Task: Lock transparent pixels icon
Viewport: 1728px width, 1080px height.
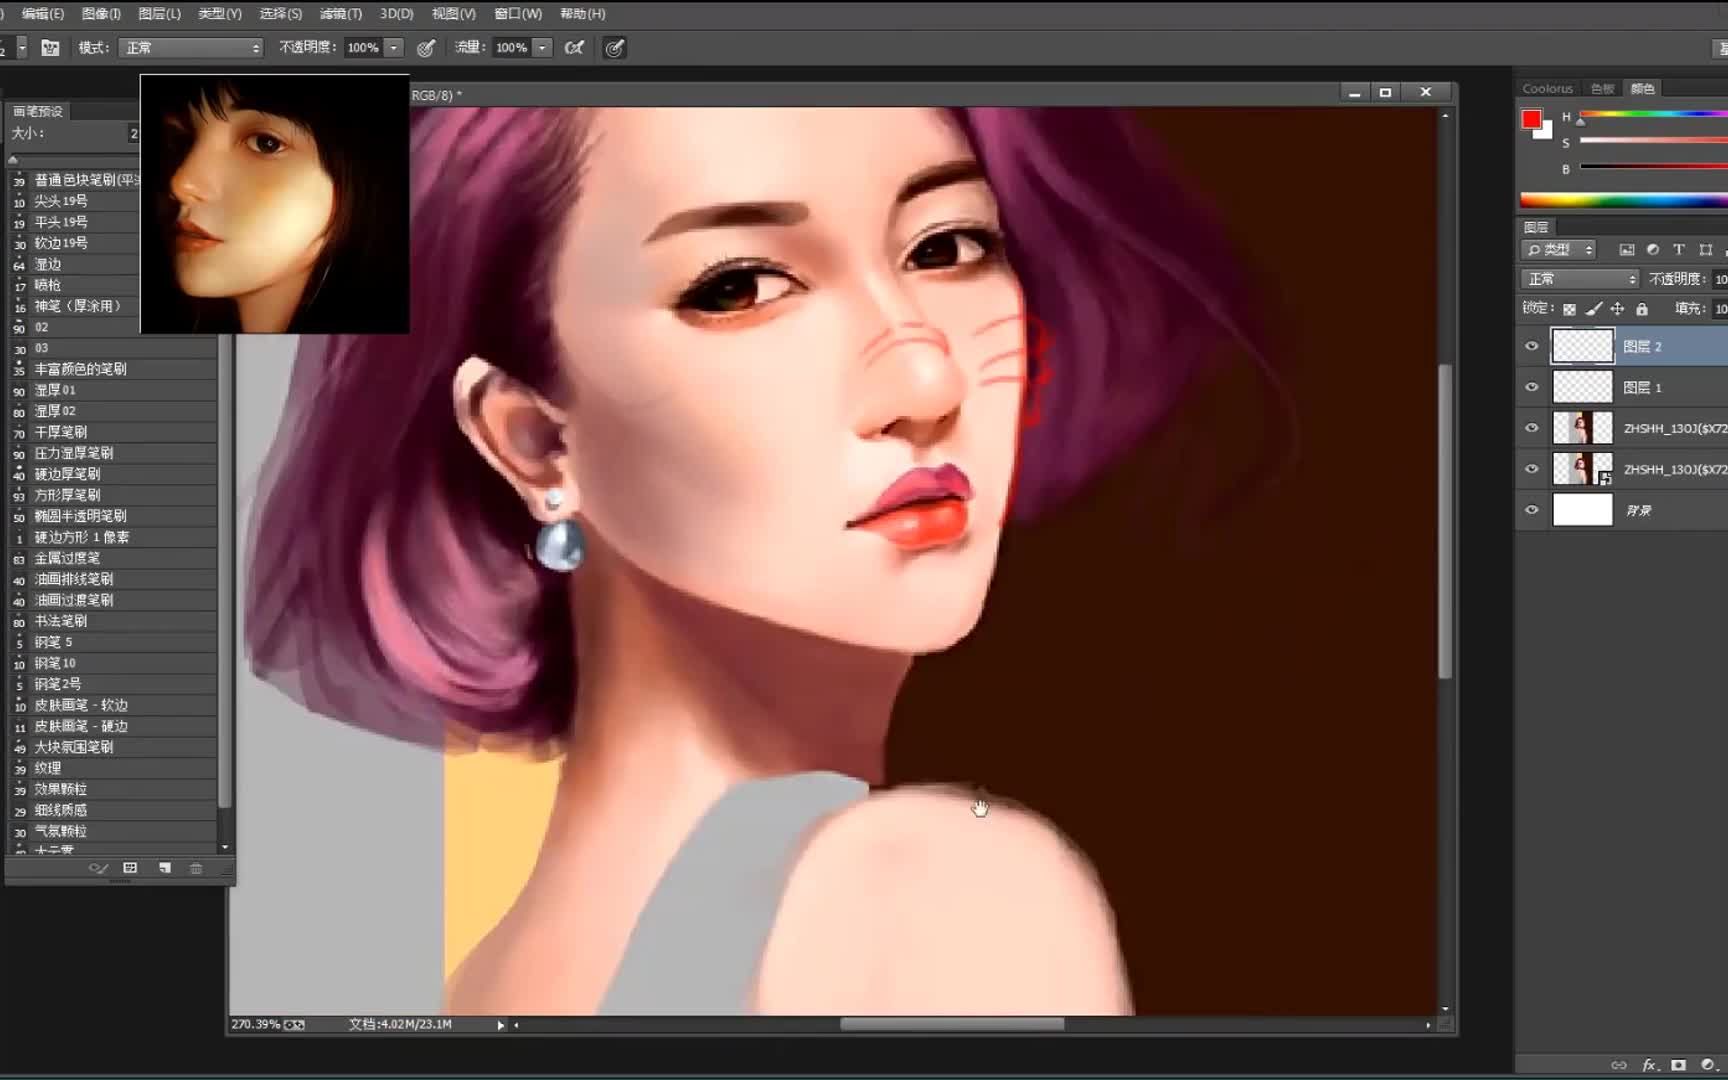Action: [1569, 309]
